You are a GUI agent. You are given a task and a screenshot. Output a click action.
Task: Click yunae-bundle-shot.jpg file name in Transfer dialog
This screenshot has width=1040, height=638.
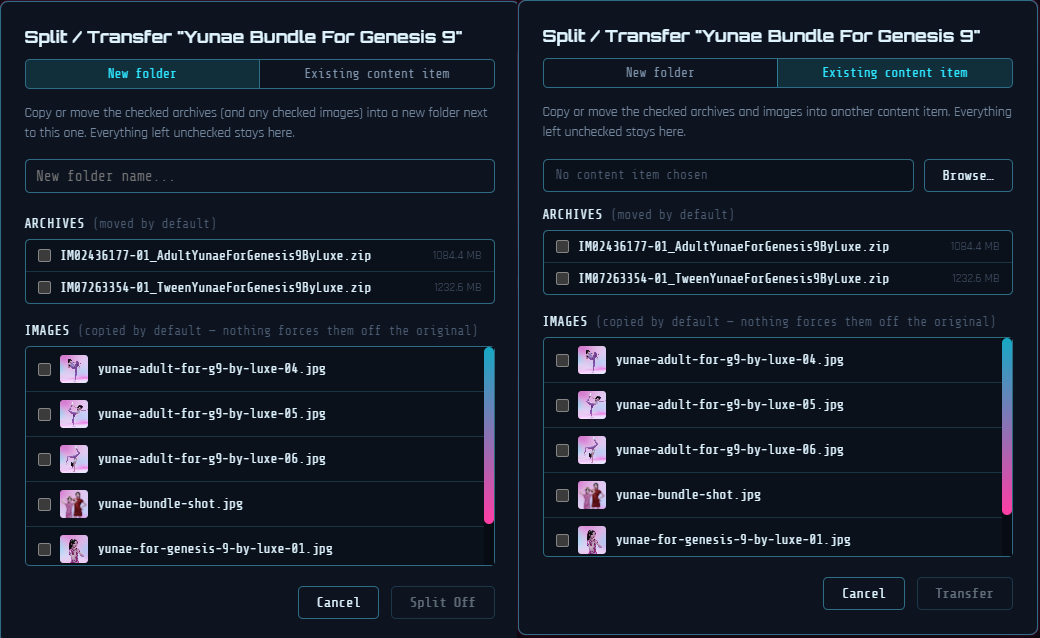coord(688,495)
